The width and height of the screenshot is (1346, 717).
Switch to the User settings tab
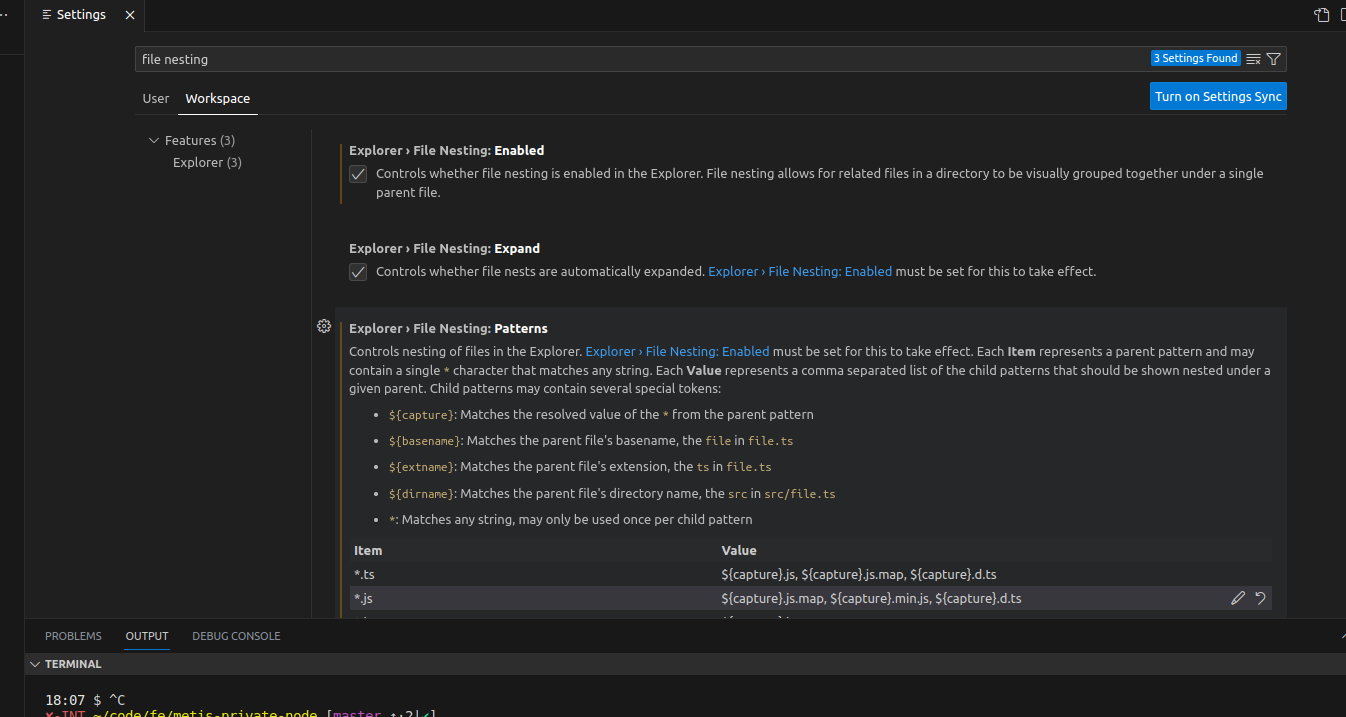pyautogui.click(x=156, y=99)
